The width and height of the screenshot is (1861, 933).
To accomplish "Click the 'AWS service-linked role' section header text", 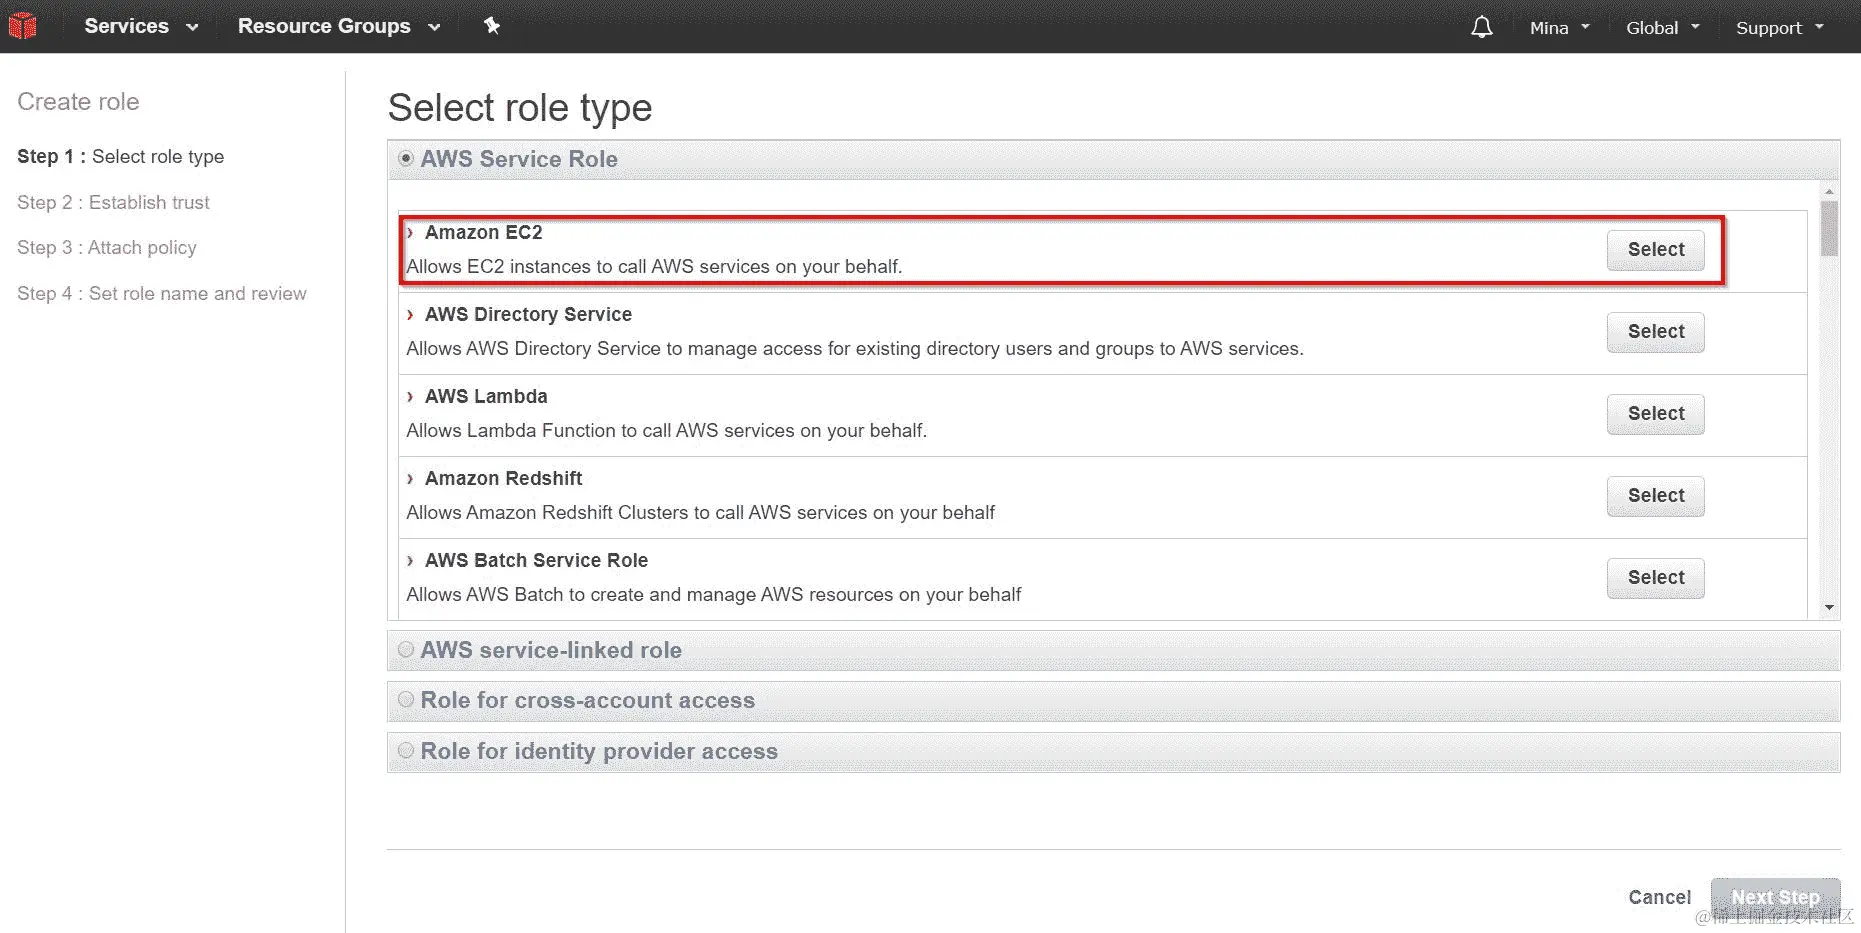I will (551, 650).
